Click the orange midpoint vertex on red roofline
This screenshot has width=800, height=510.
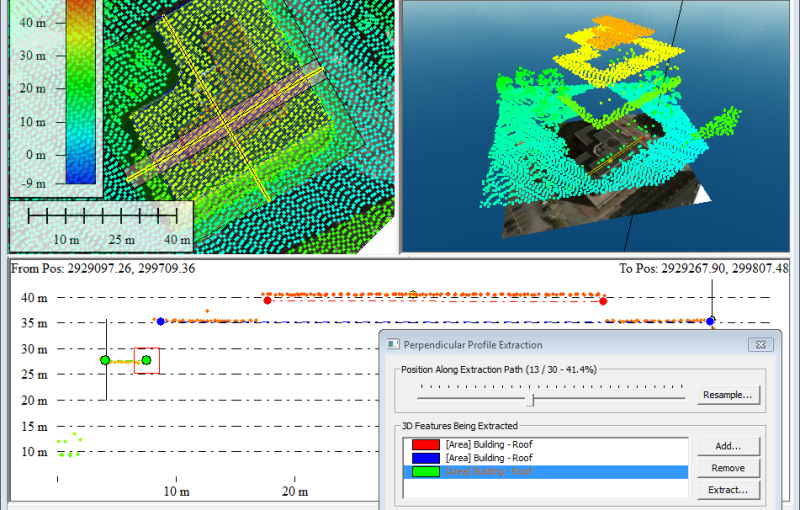tap(413, 294)
